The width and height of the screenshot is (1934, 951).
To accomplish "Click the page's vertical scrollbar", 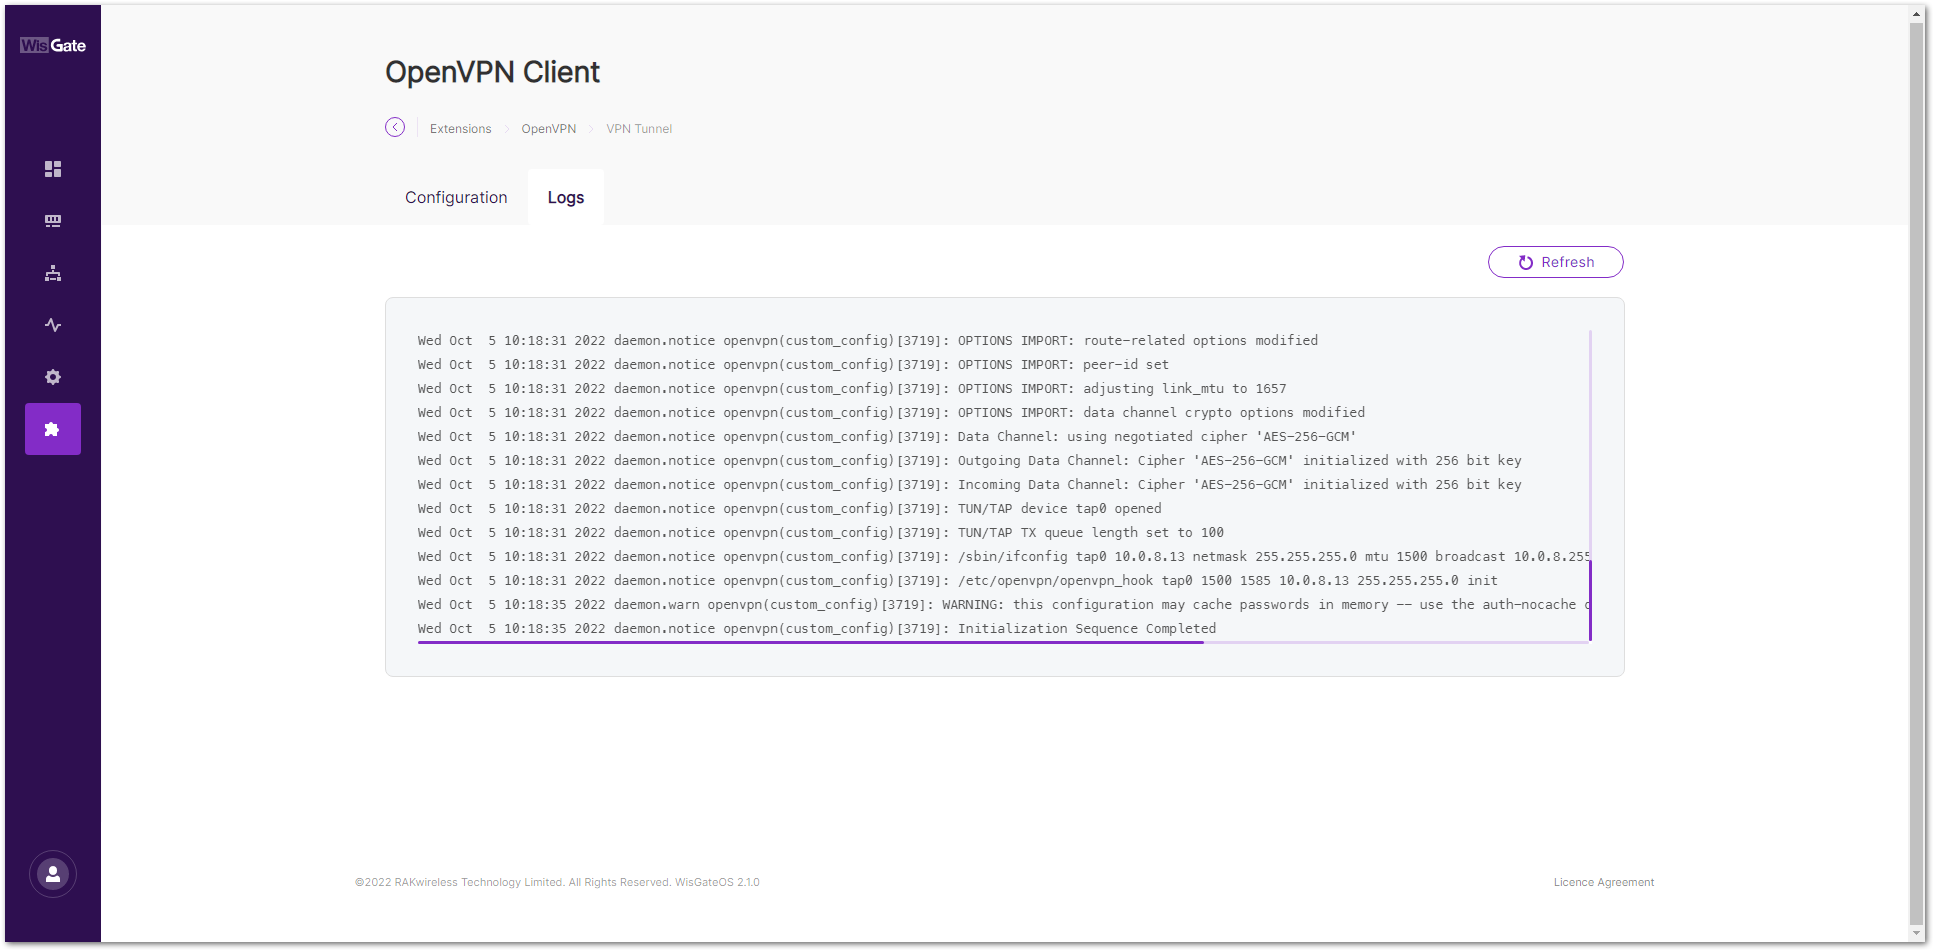I will coord(1916,470).
